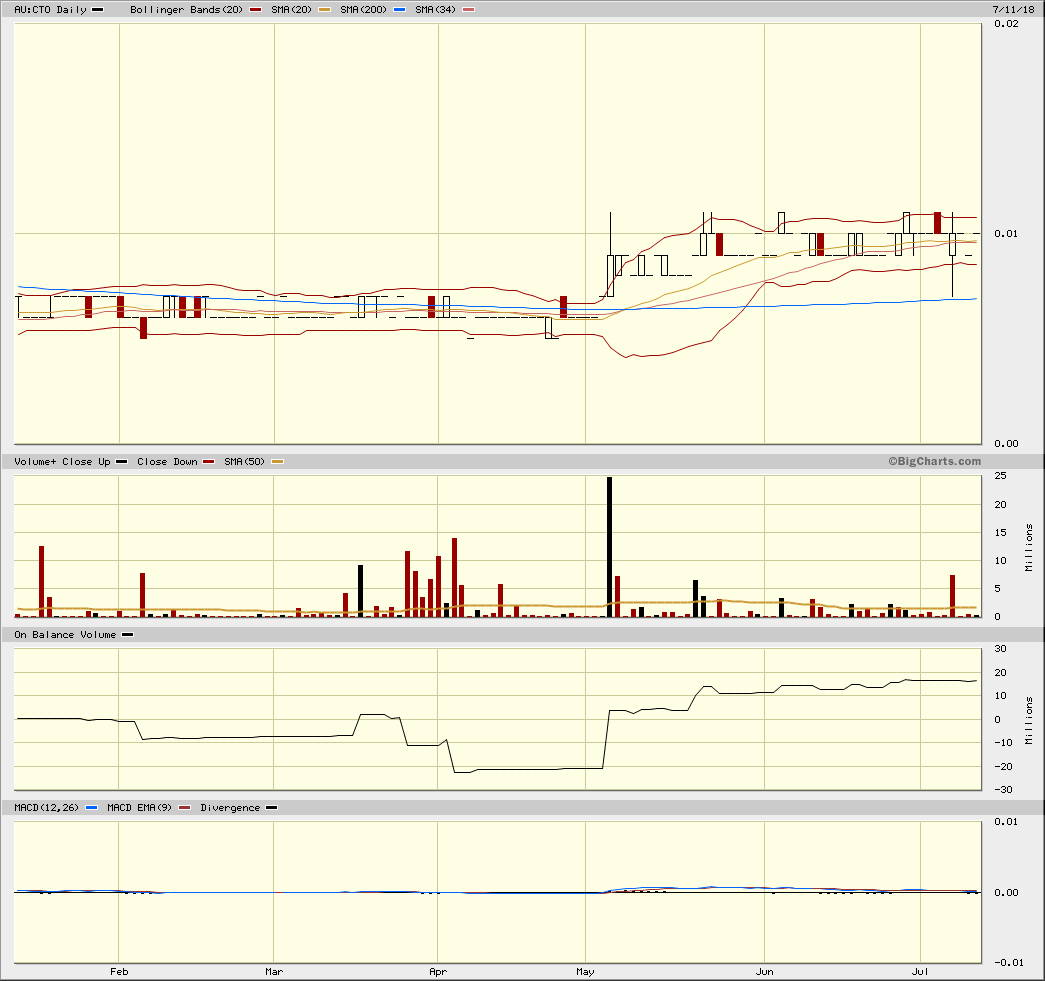Click the Feb label on time axis
This screenshot has height=981, width=1045.
coord(119,972)
